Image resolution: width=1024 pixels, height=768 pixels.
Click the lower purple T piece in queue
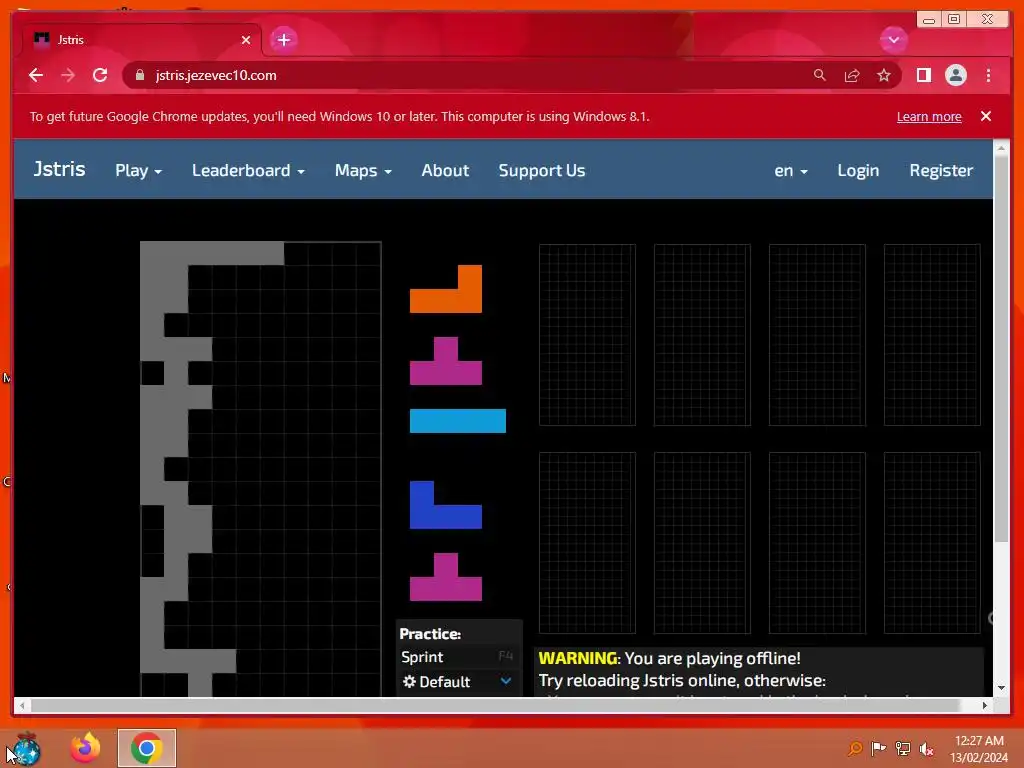pos(446,577)
